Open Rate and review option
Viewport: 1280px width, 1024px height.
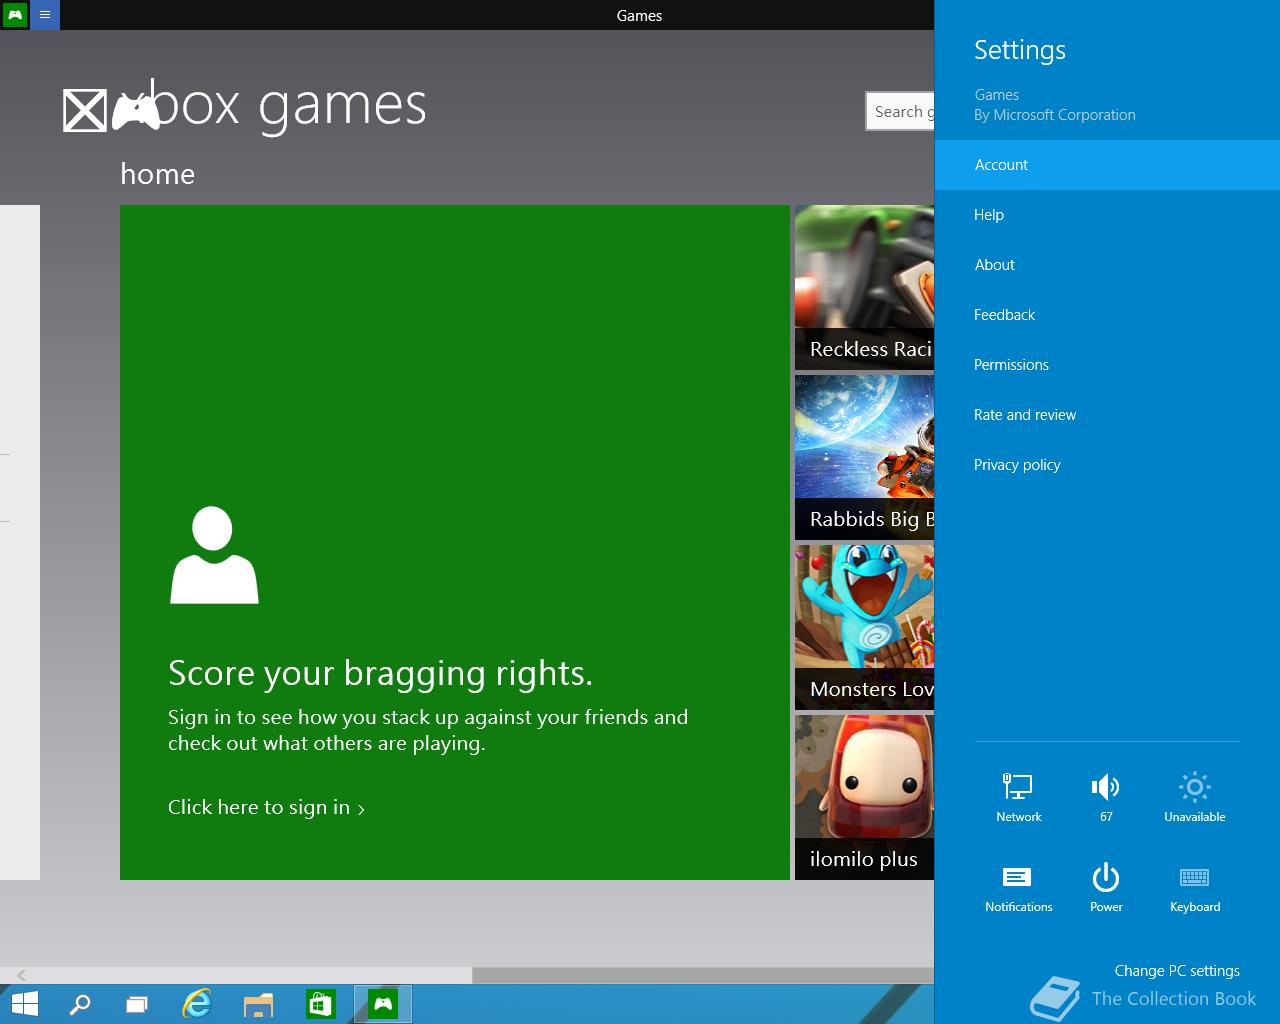coord(1107,415)
